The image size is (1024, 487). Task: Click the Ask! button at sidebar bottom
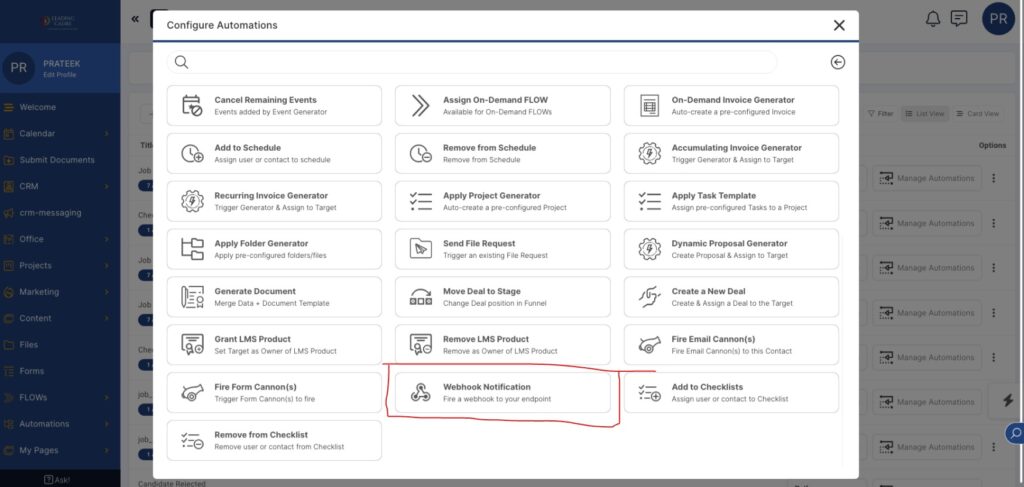point(57,480)
